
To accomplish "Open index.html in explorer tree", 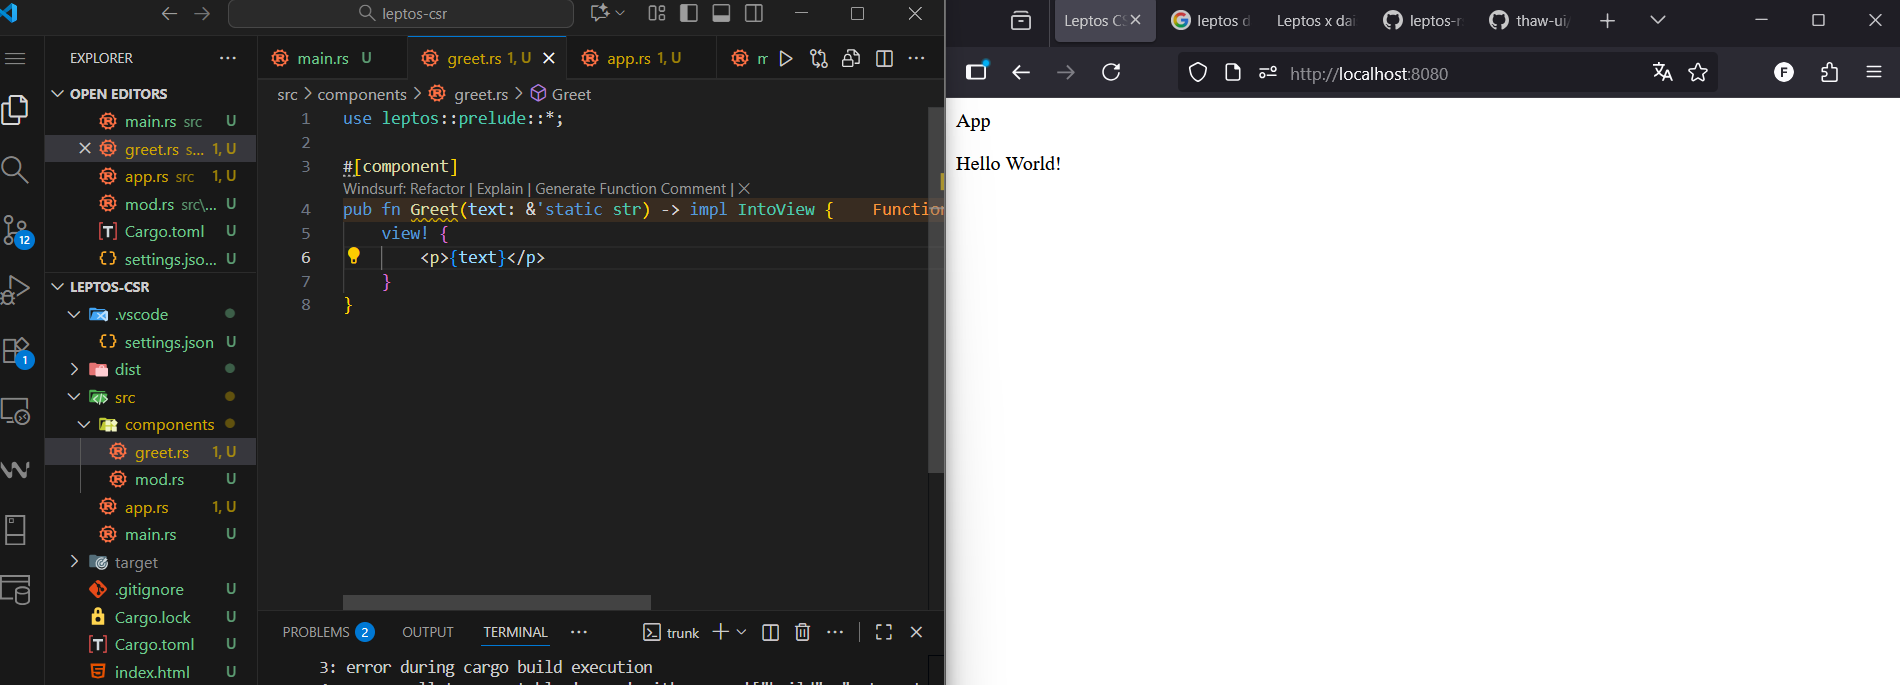I will 150,672.
